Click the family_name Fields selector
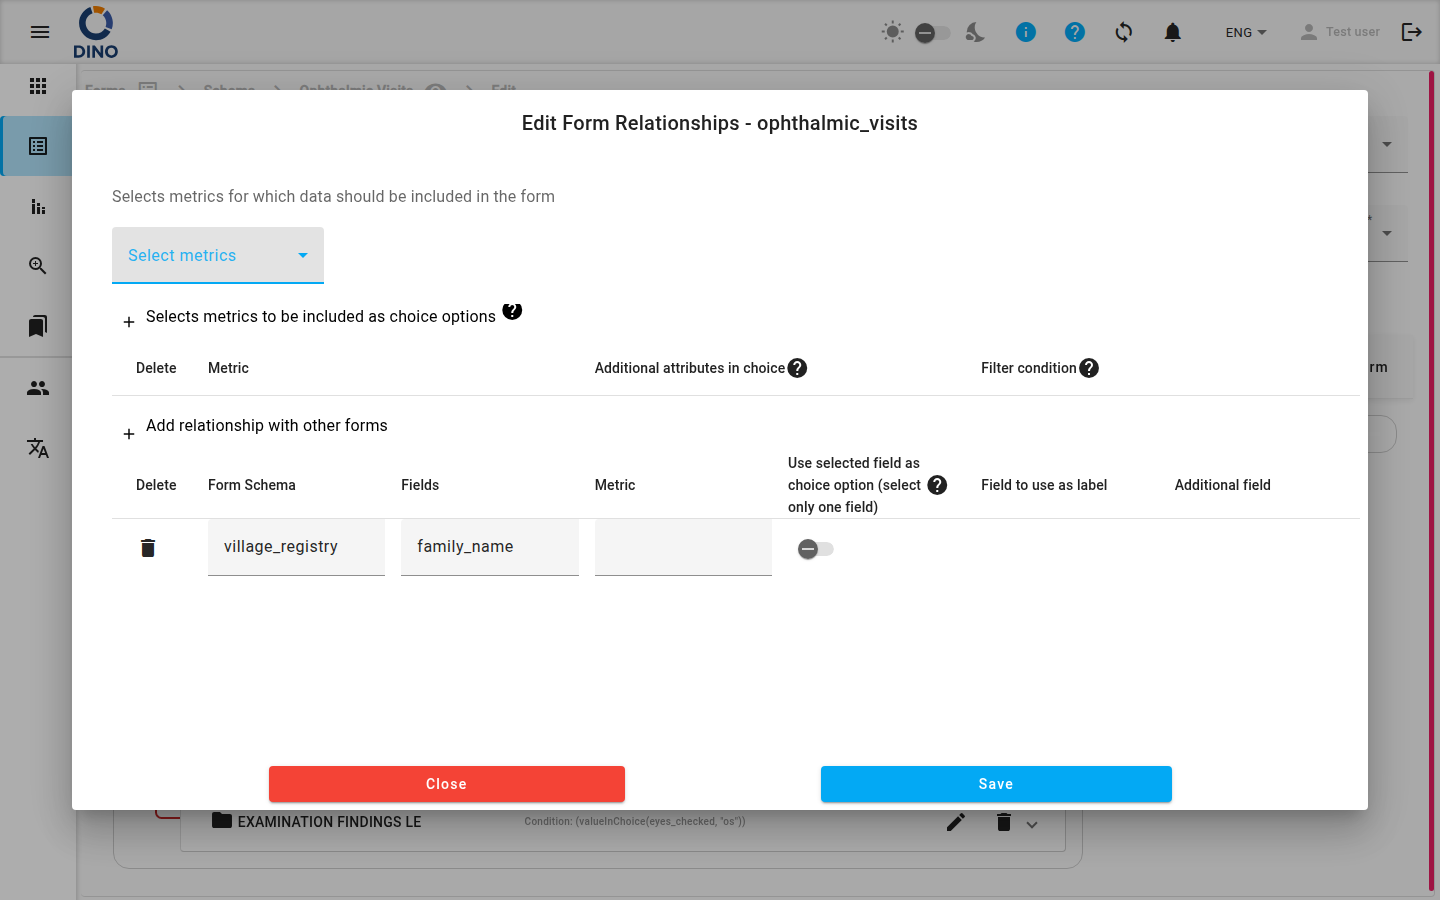Image resolution: width=1440 pixels, height=900 pixels. tap(490, 547)
